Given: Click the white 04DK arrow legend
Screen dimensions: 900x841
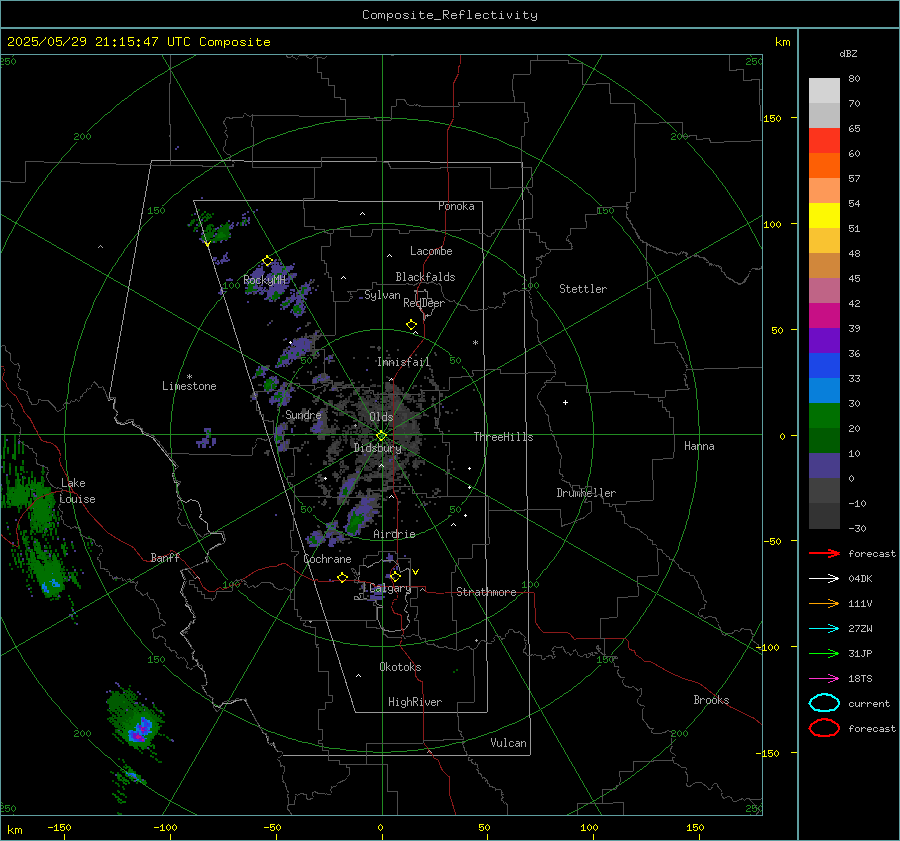Looking at the screenshot, I should click(824, 578).
